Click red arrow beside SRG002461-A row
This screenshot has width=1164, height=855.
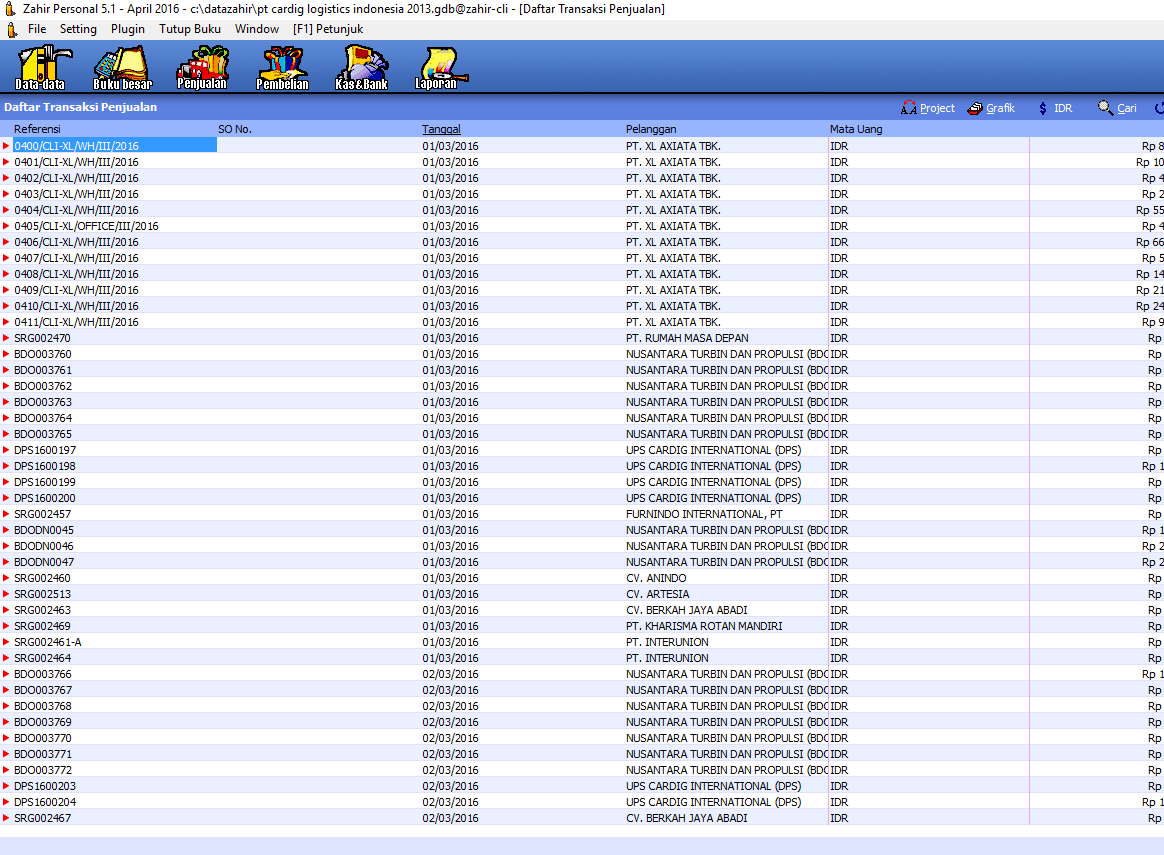6,642
